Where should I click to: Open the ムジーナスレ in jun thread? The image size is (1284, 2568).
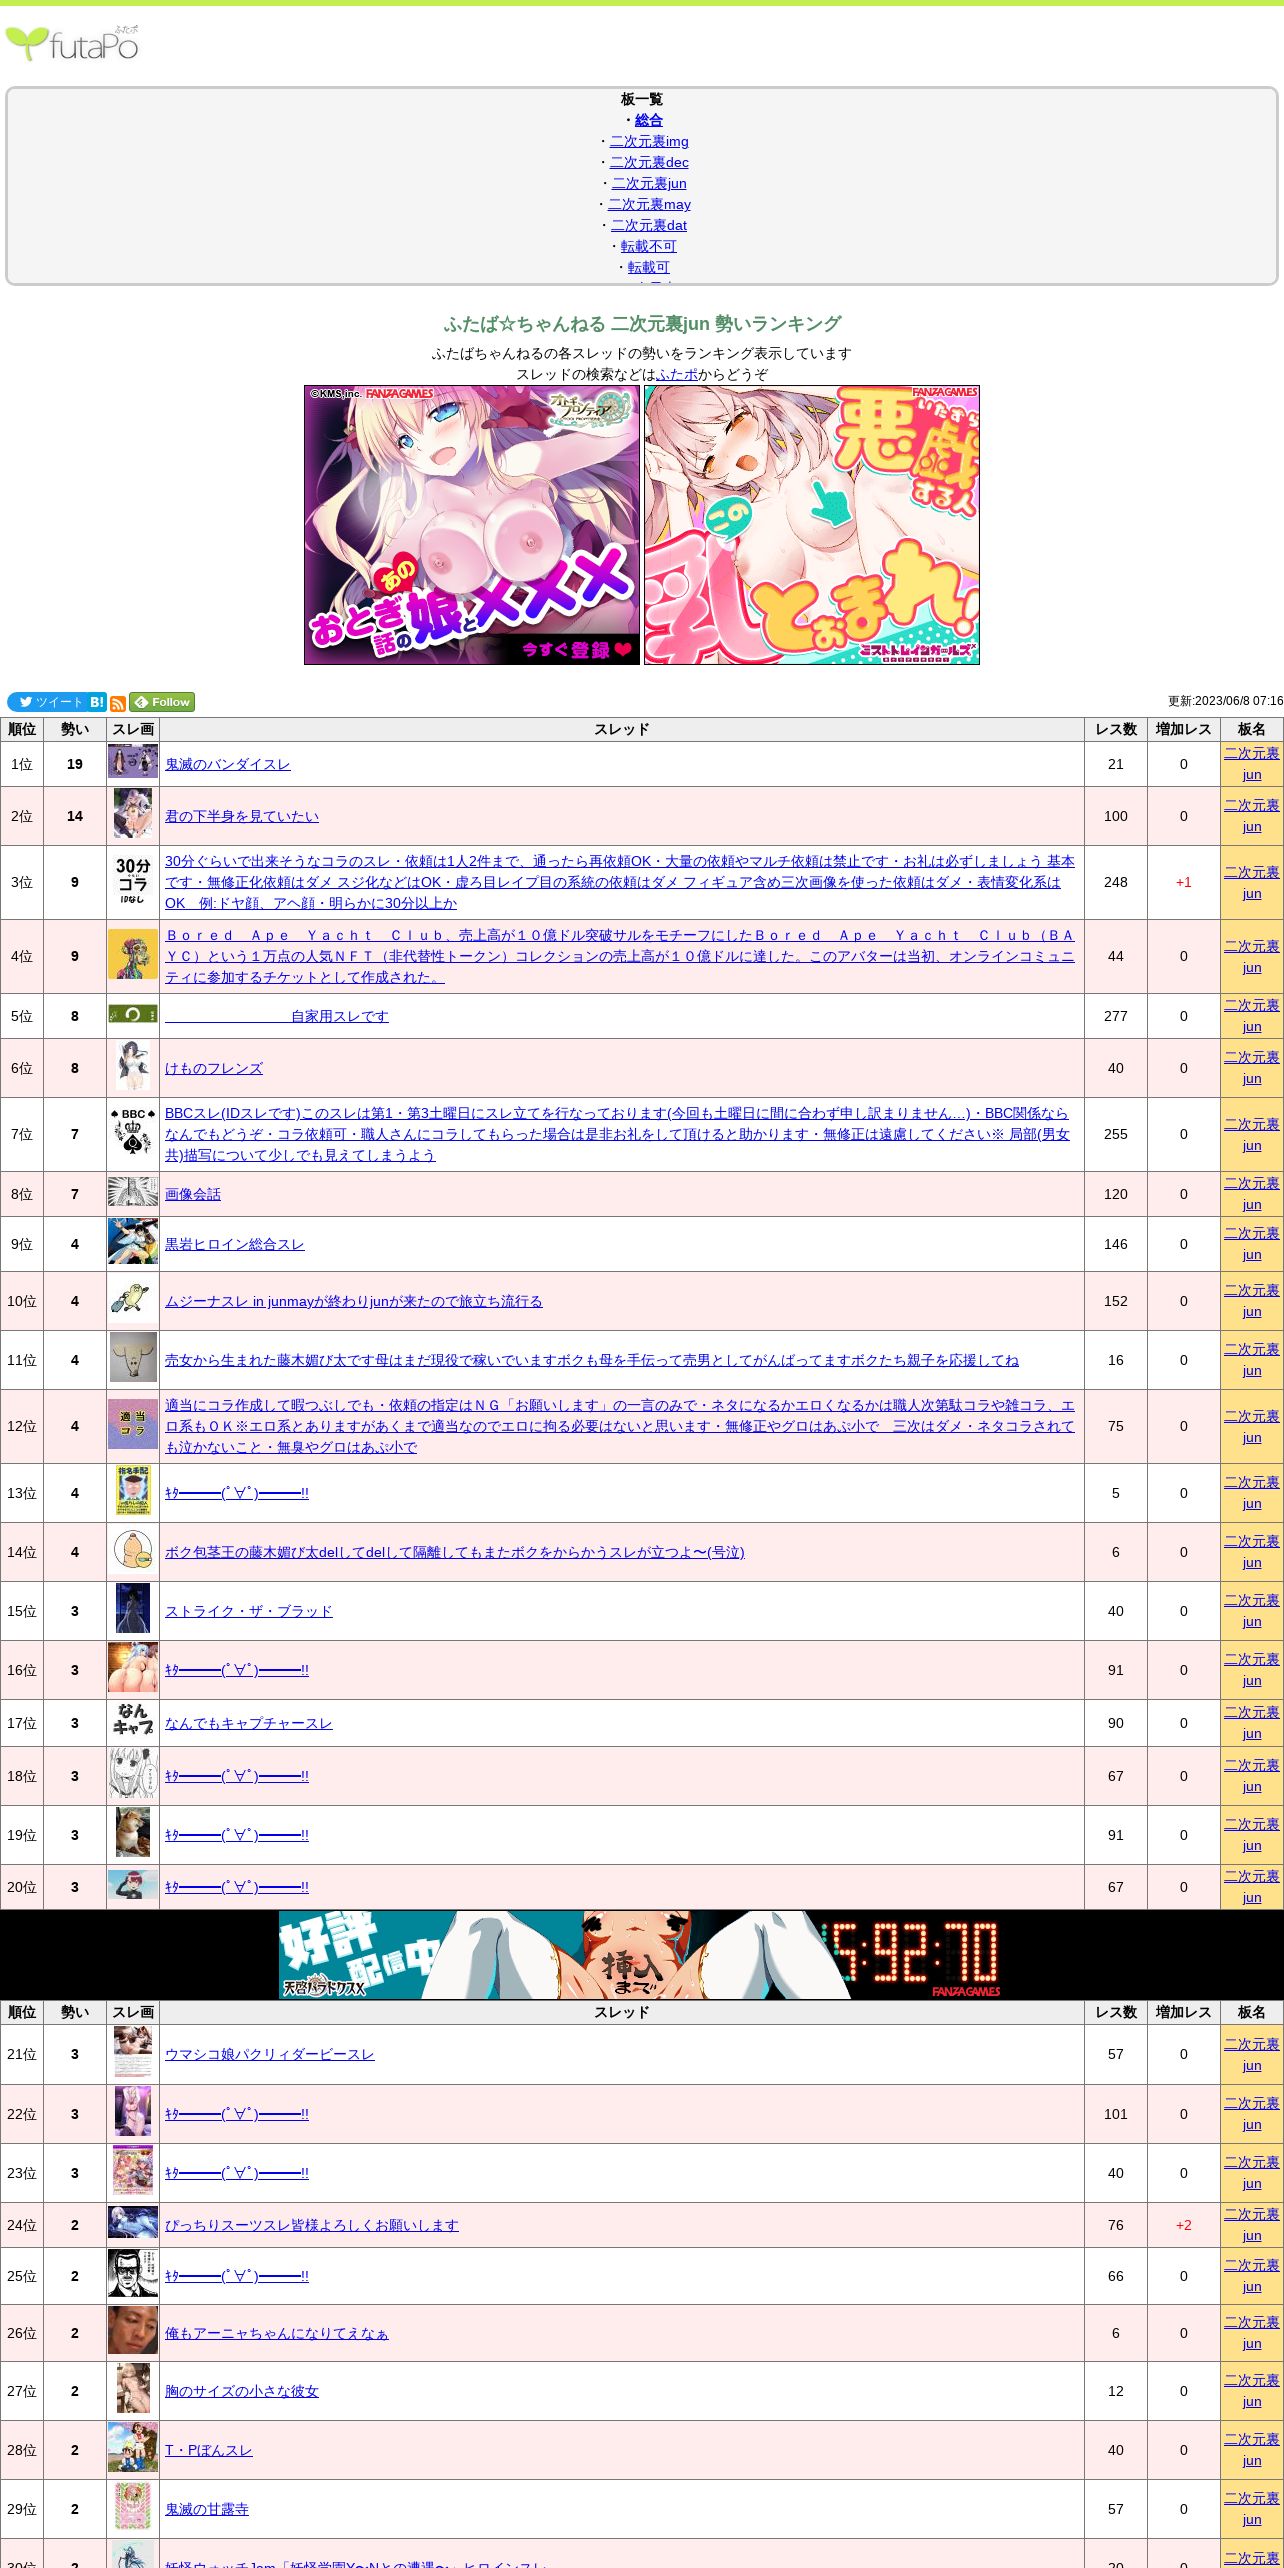354,1301
